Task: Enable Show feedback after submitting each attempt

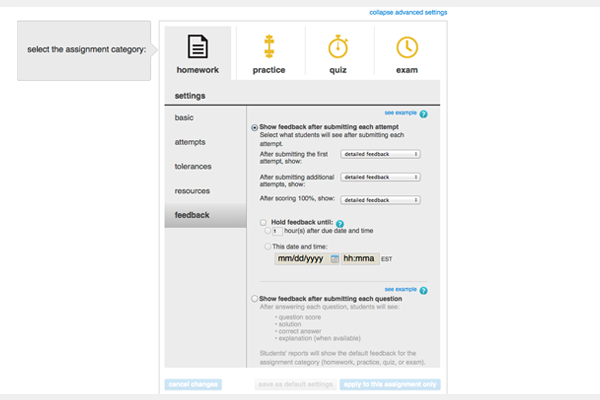Action: point(253,128)
